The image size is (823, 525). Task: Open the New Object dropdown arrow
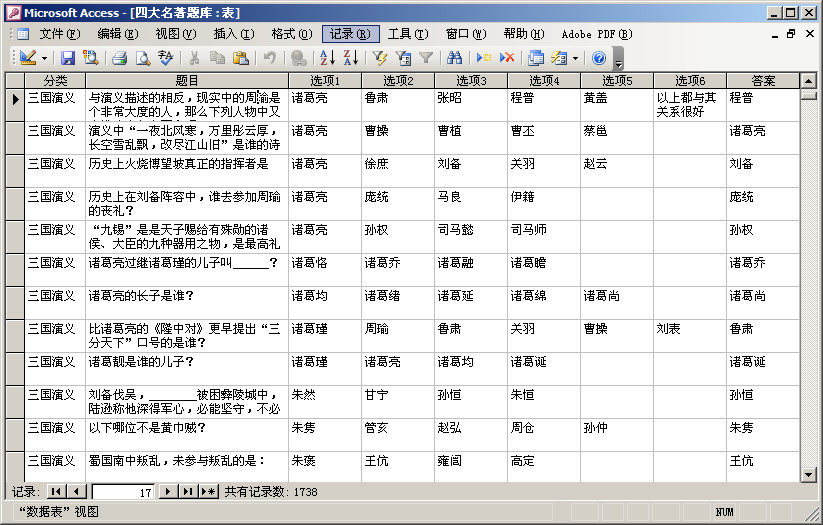pyautogui.click(x=576, y=58)
